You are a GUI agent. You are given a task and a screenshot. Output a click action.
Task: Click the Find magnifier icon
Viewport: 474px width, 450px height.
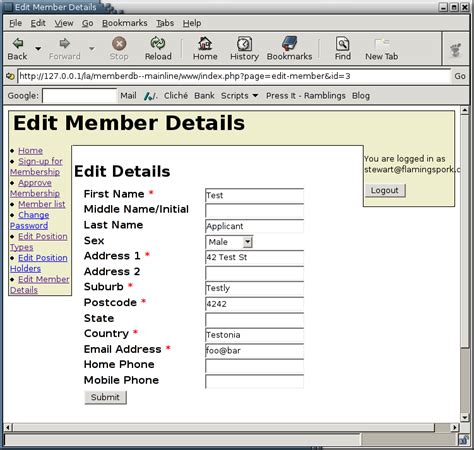(342, 44)
